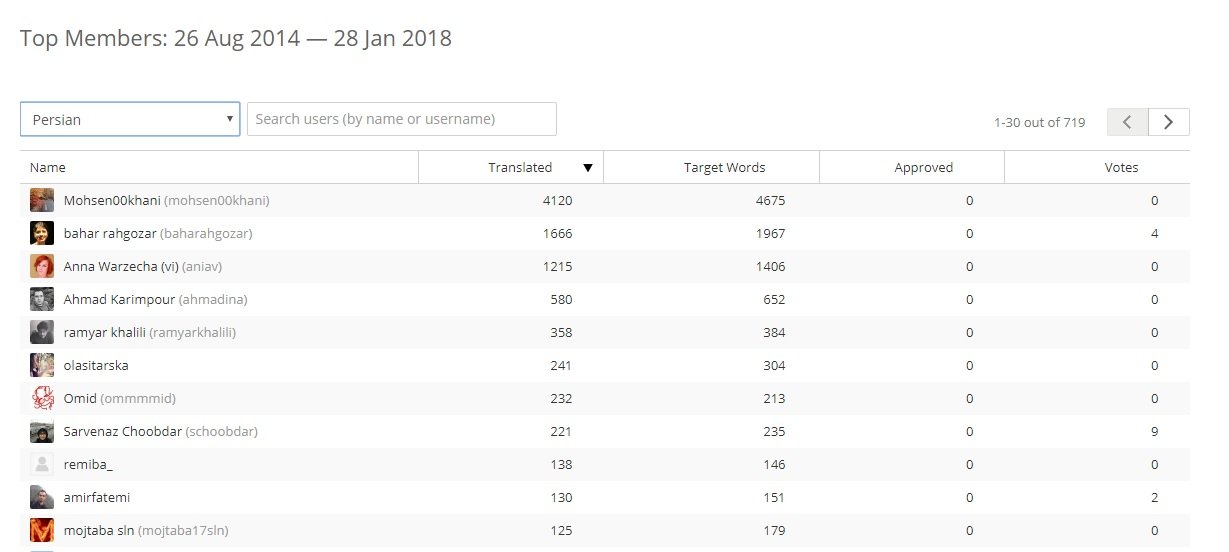Sort by Name column header

pos(48,168)
